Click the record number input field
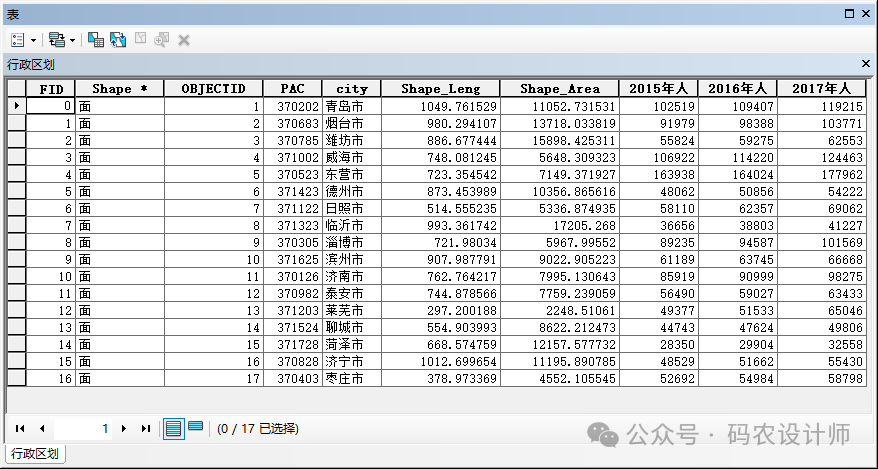878x469 pixels. 83,428
